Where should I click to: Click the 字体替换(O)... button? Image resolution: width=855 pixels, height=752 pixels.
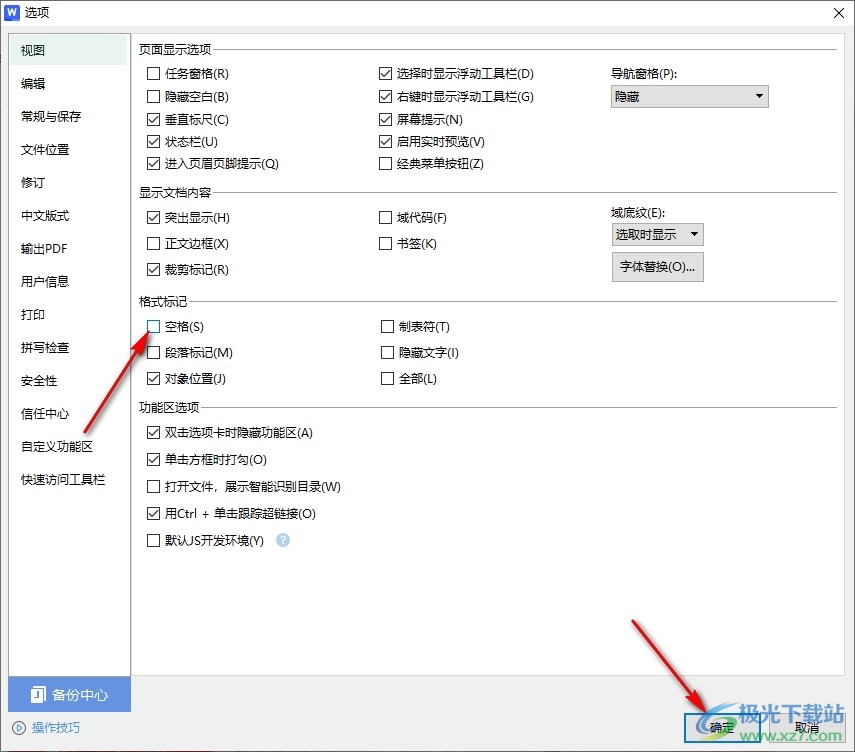658,267
